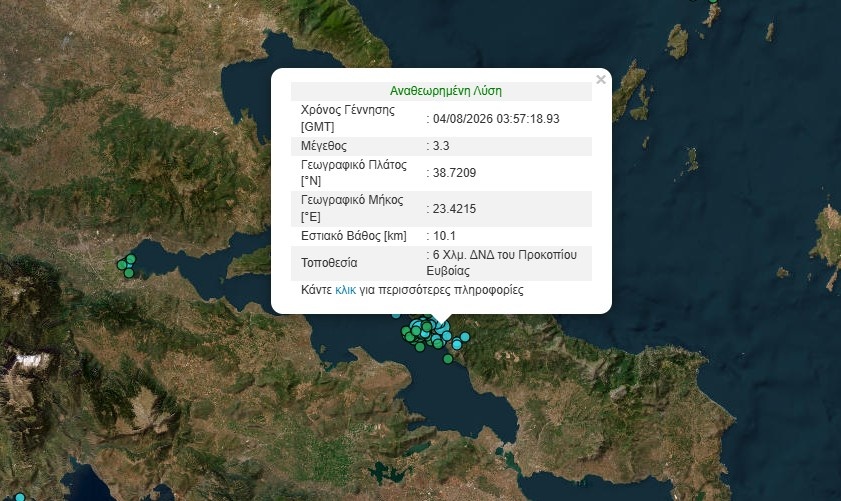841x501 pixels.
Task: Select the cyan marker at bottom-left map corner
Action: tap(19, 497)
